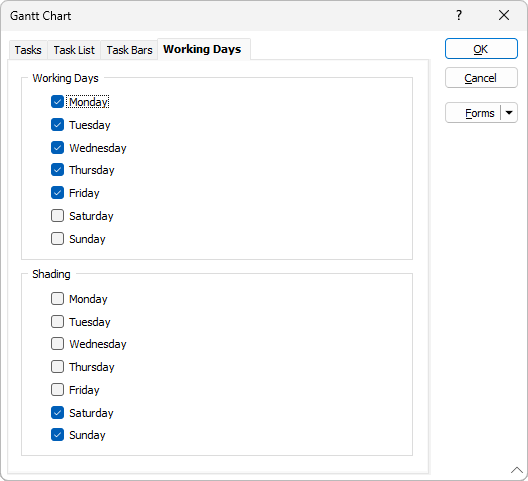Enable Saturday as a working day
The height and width of the screenshot is (481, 528).
pyautogui.click(x=58, y=216)
